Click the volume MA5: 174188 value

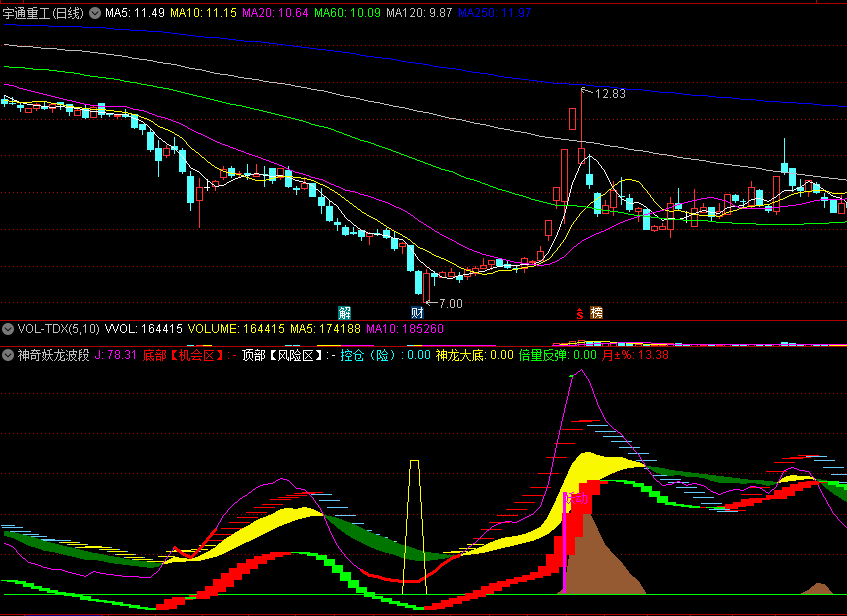point(325,329)
